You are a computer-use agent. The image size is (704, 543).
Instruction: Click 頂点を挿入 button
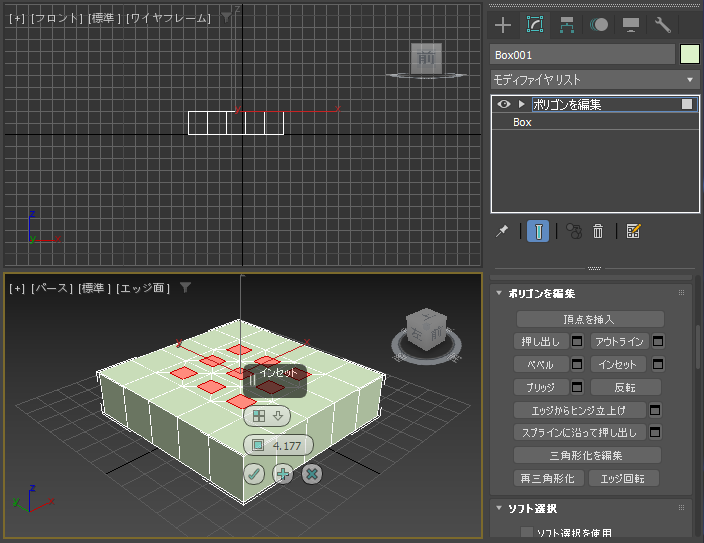pyautogui.click(x=590, y=319)
